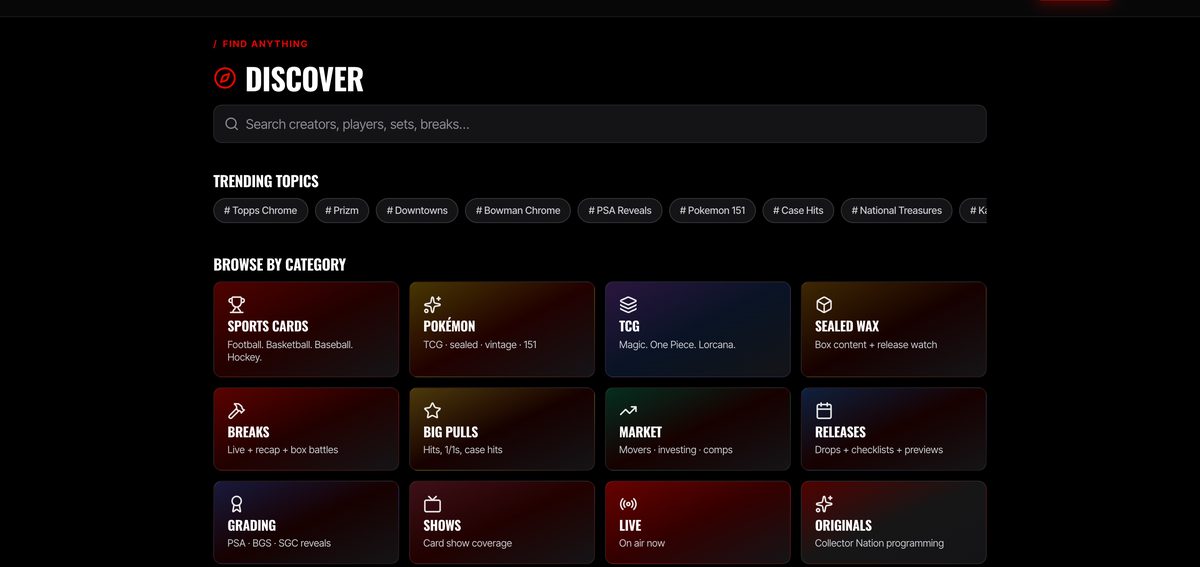Open the TCG category title

point(629,326)
